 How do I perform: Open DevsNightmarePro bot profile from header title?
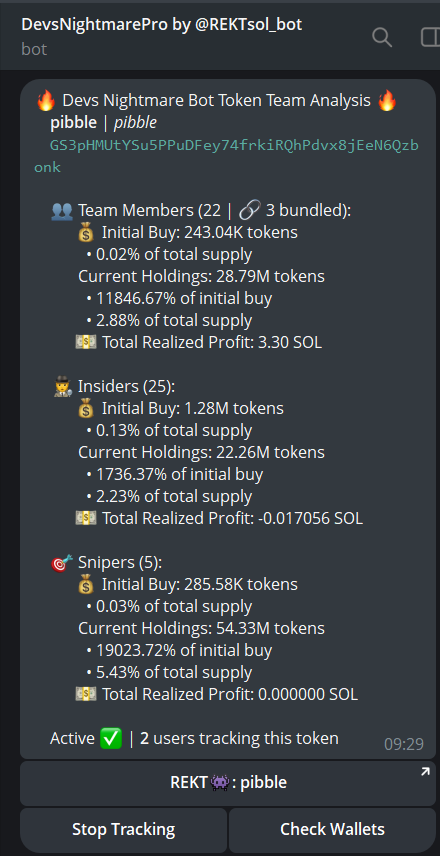(x=162, y=24)
